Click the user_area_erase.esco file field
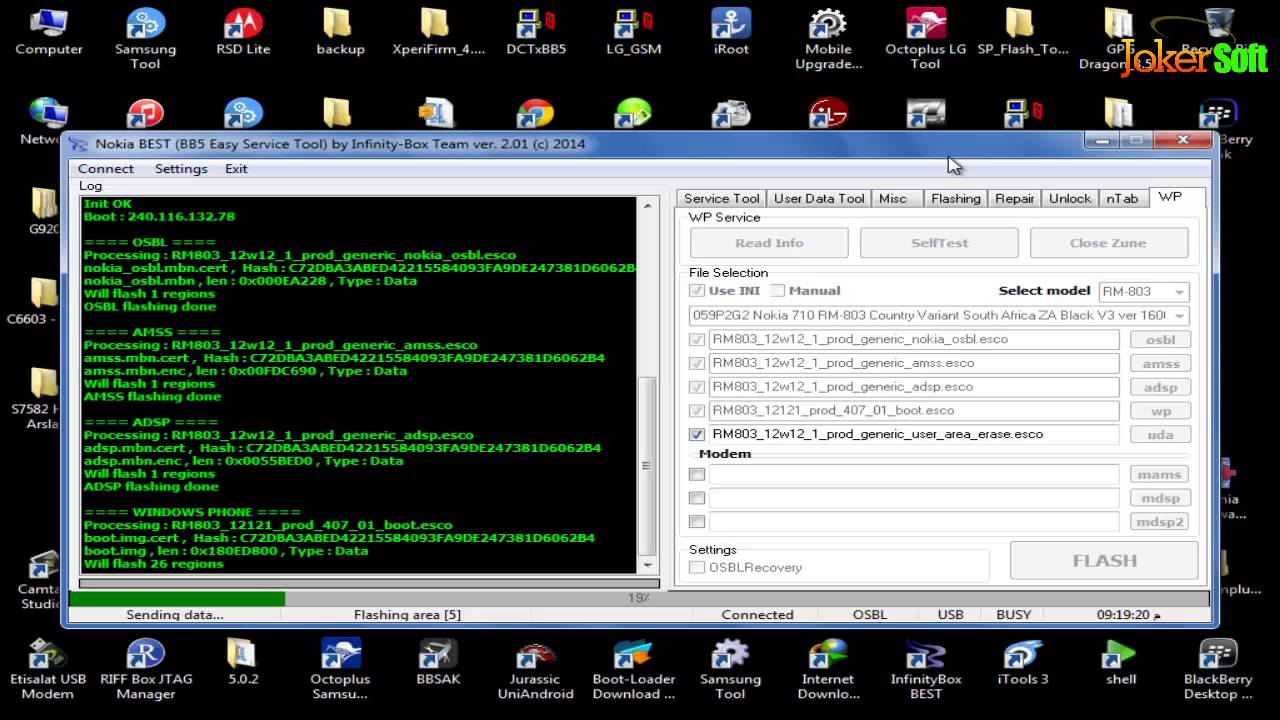This screenshot has width=1280, height=720. pos(913,435)
